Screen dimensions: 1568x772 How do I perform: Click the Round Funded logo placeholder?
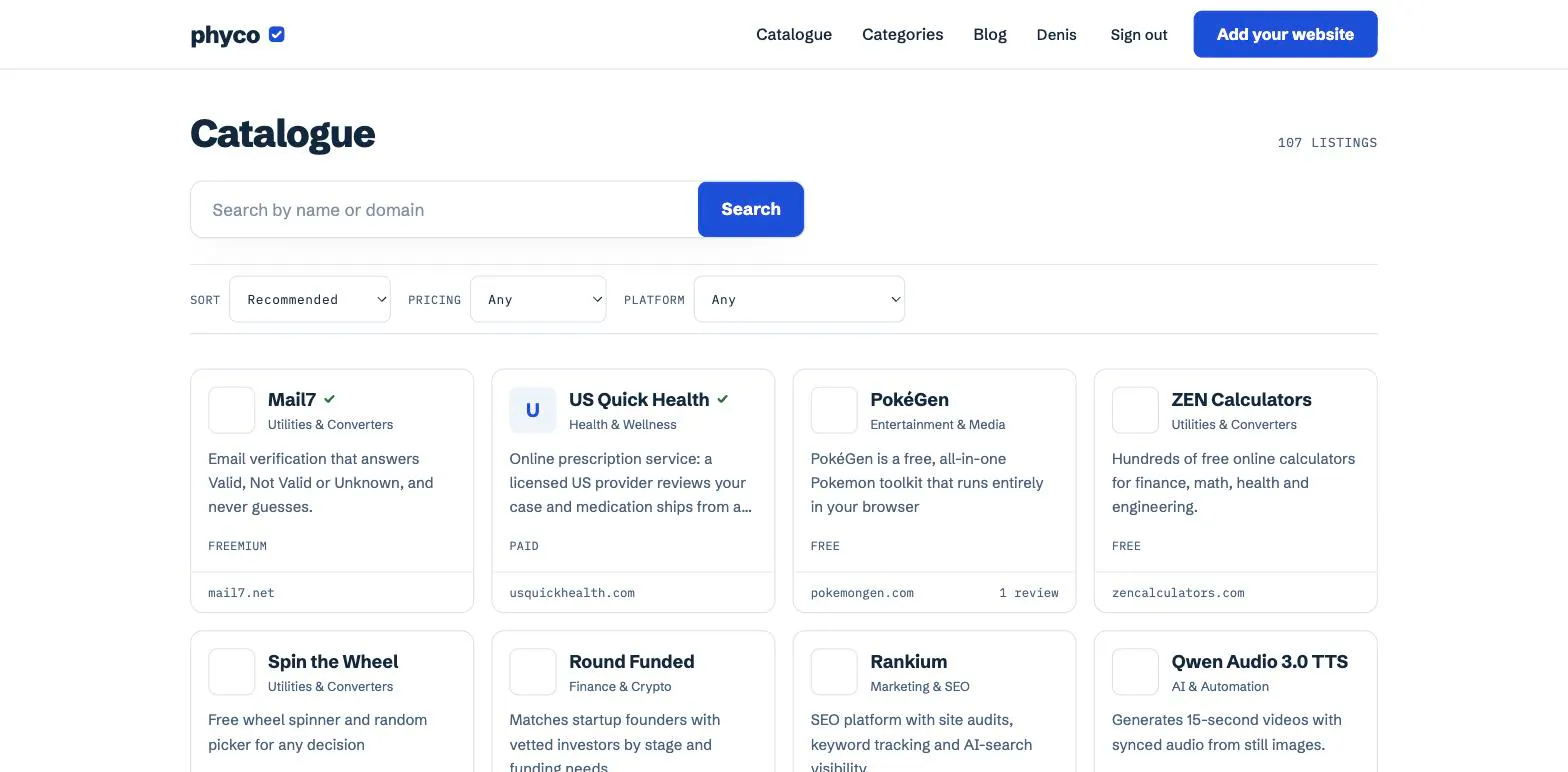tap(533, 672)
